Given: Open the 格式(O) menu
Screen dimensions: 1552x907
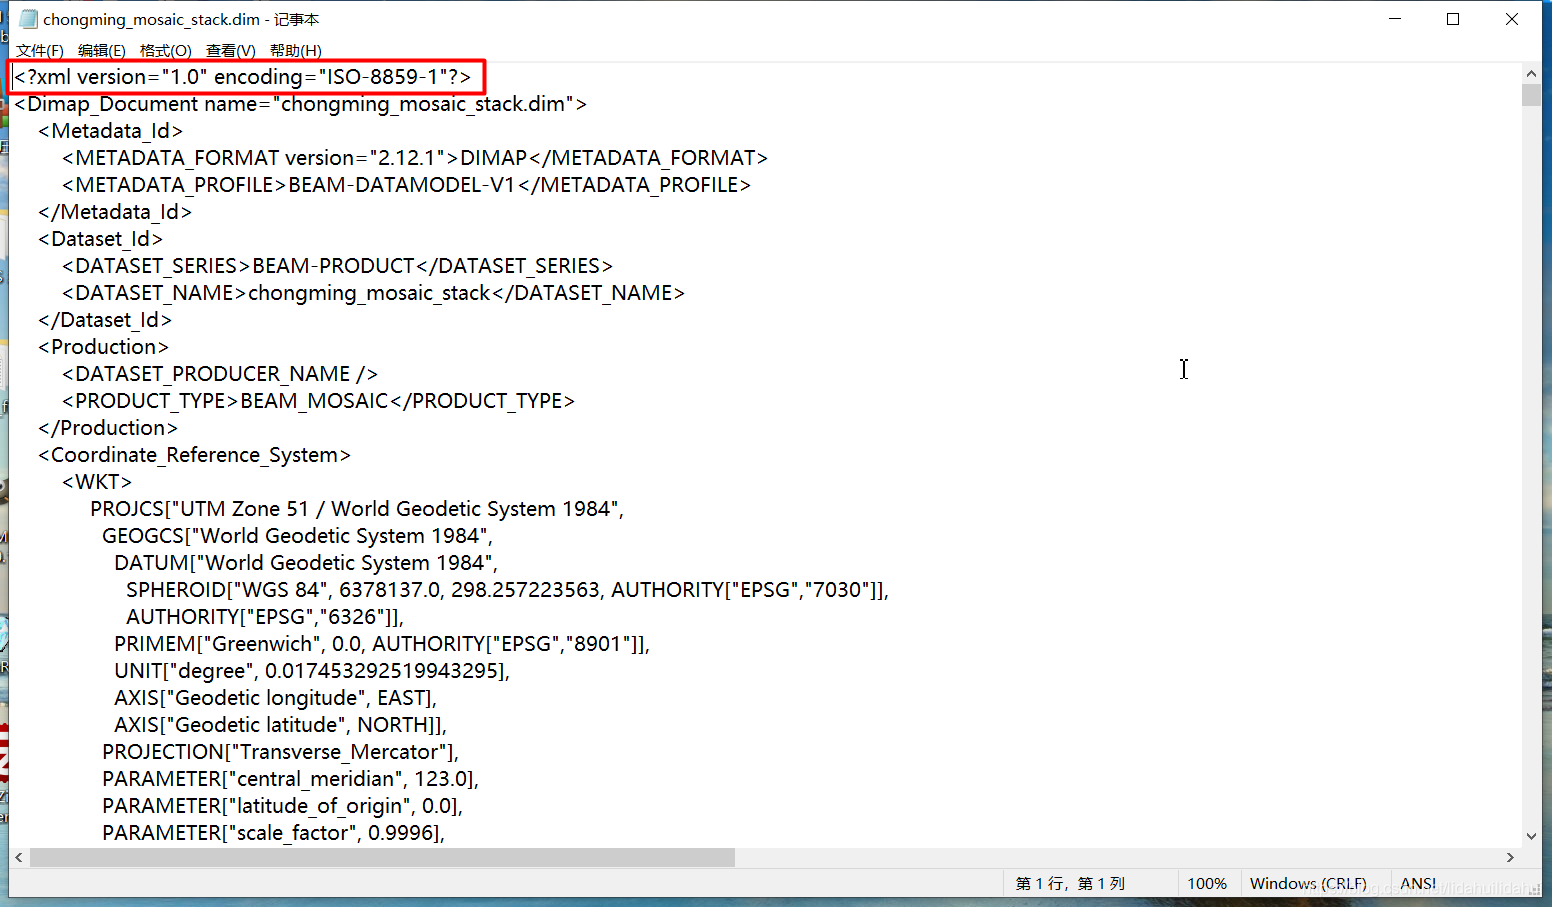Looking at the screenshot, I should [x=166, y=51].
